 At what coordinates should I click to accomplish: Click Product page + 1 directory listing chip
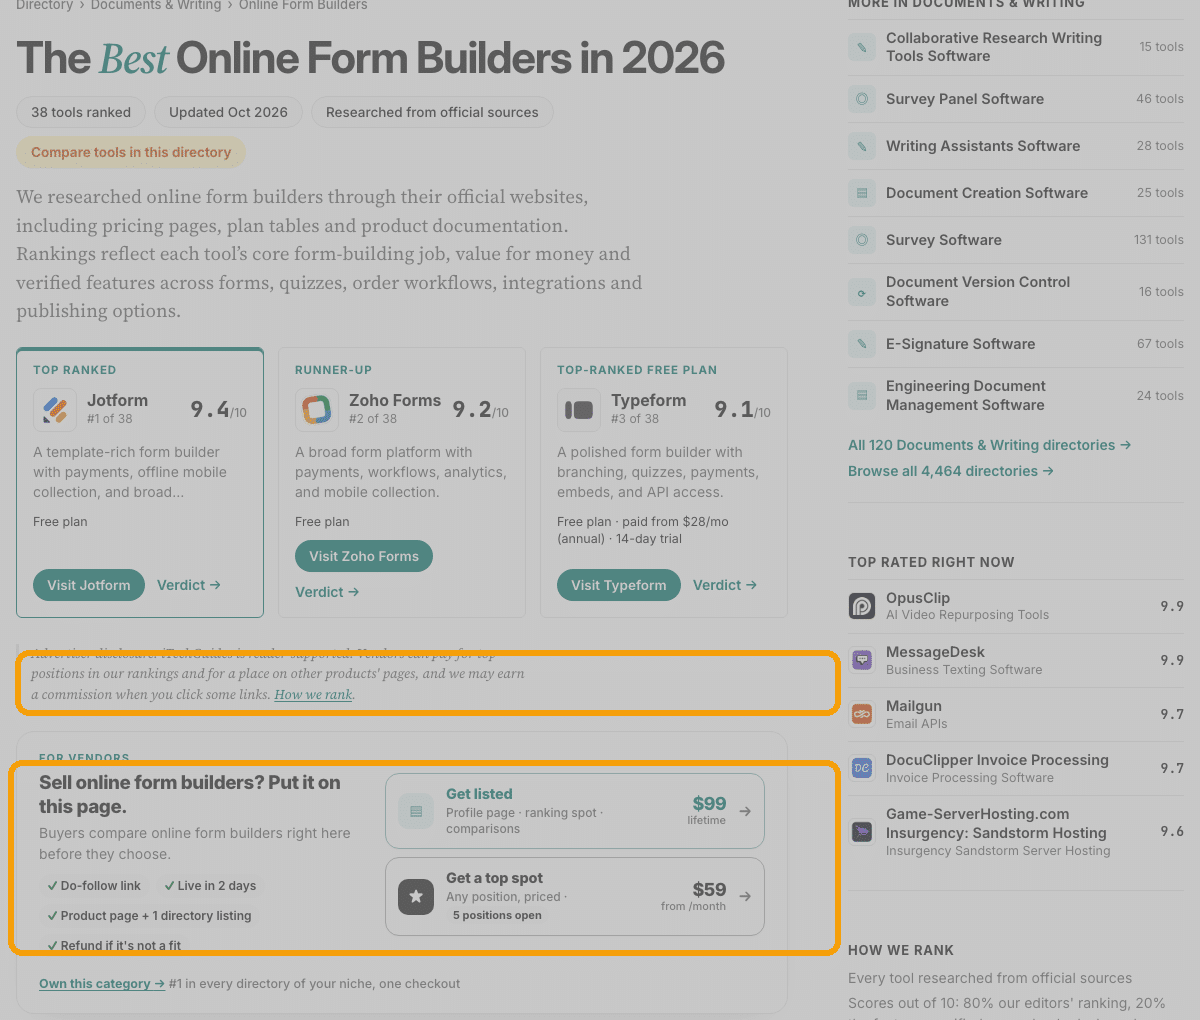click(x=149, y=916)
